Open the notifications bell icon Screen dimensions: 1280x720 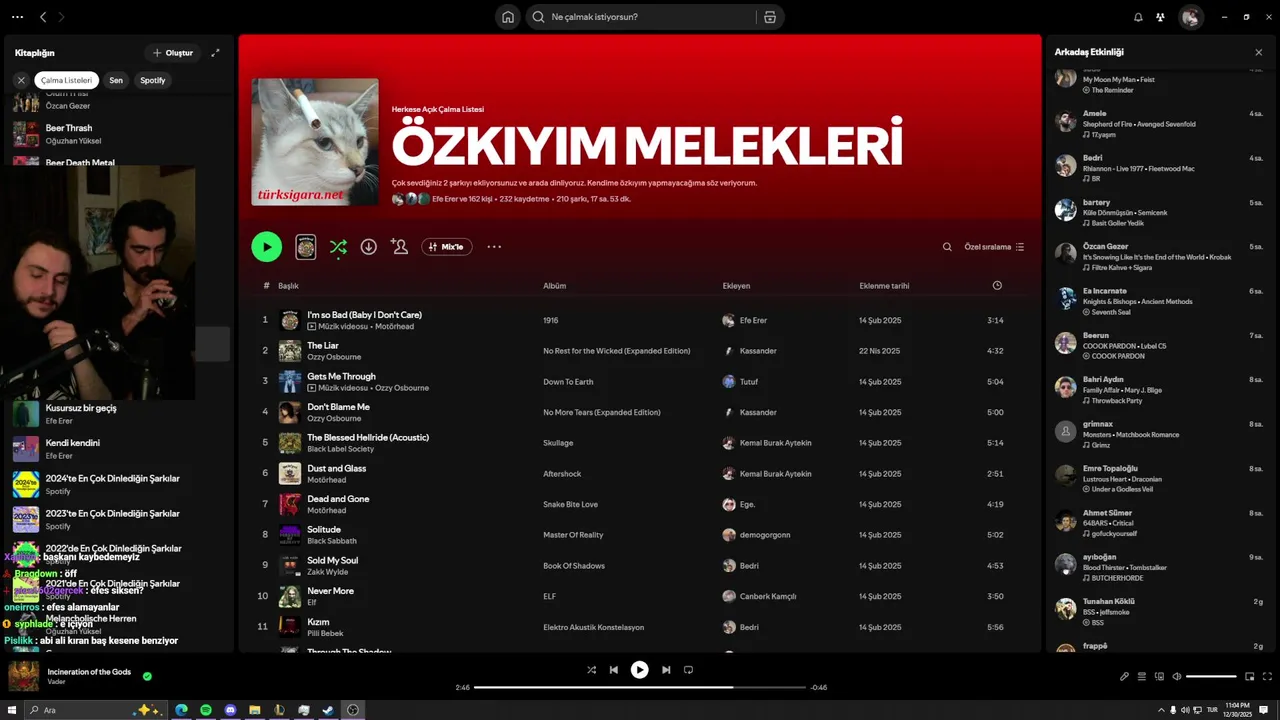1138,17
